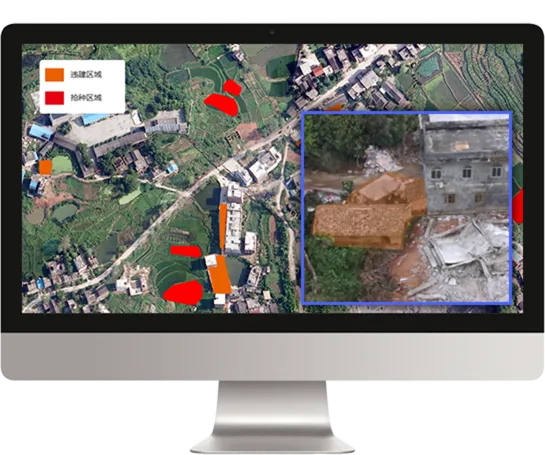
Task: Click the small orange polygon beside the green pond
Action: click(x=45, y=167)
